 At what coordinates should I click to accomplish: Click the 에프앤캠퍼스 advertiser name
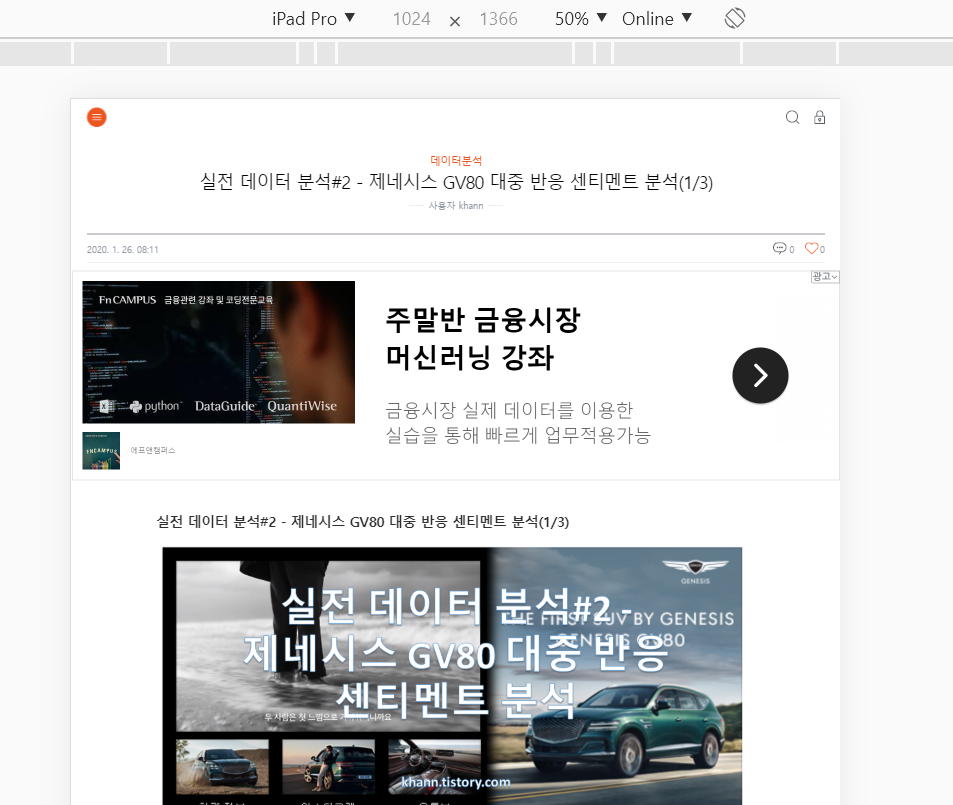[x=153, y=451]
